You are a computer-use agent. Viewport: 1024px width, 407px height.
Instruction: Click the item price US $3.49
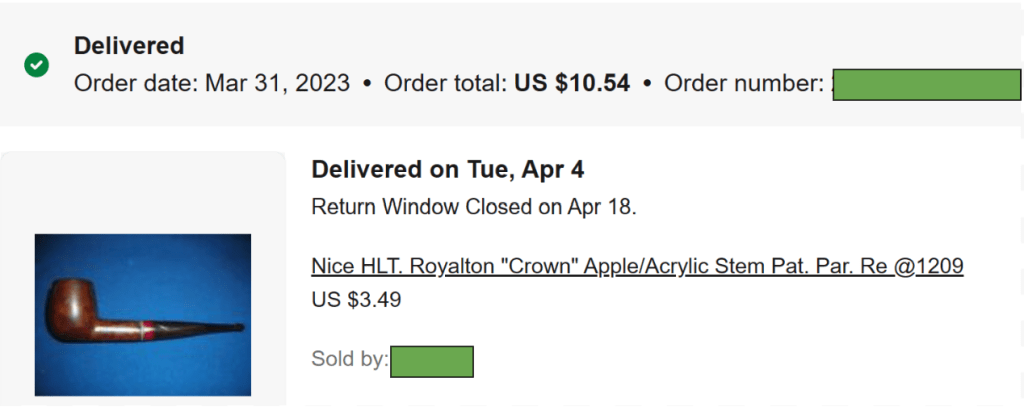tap(356, 299)
